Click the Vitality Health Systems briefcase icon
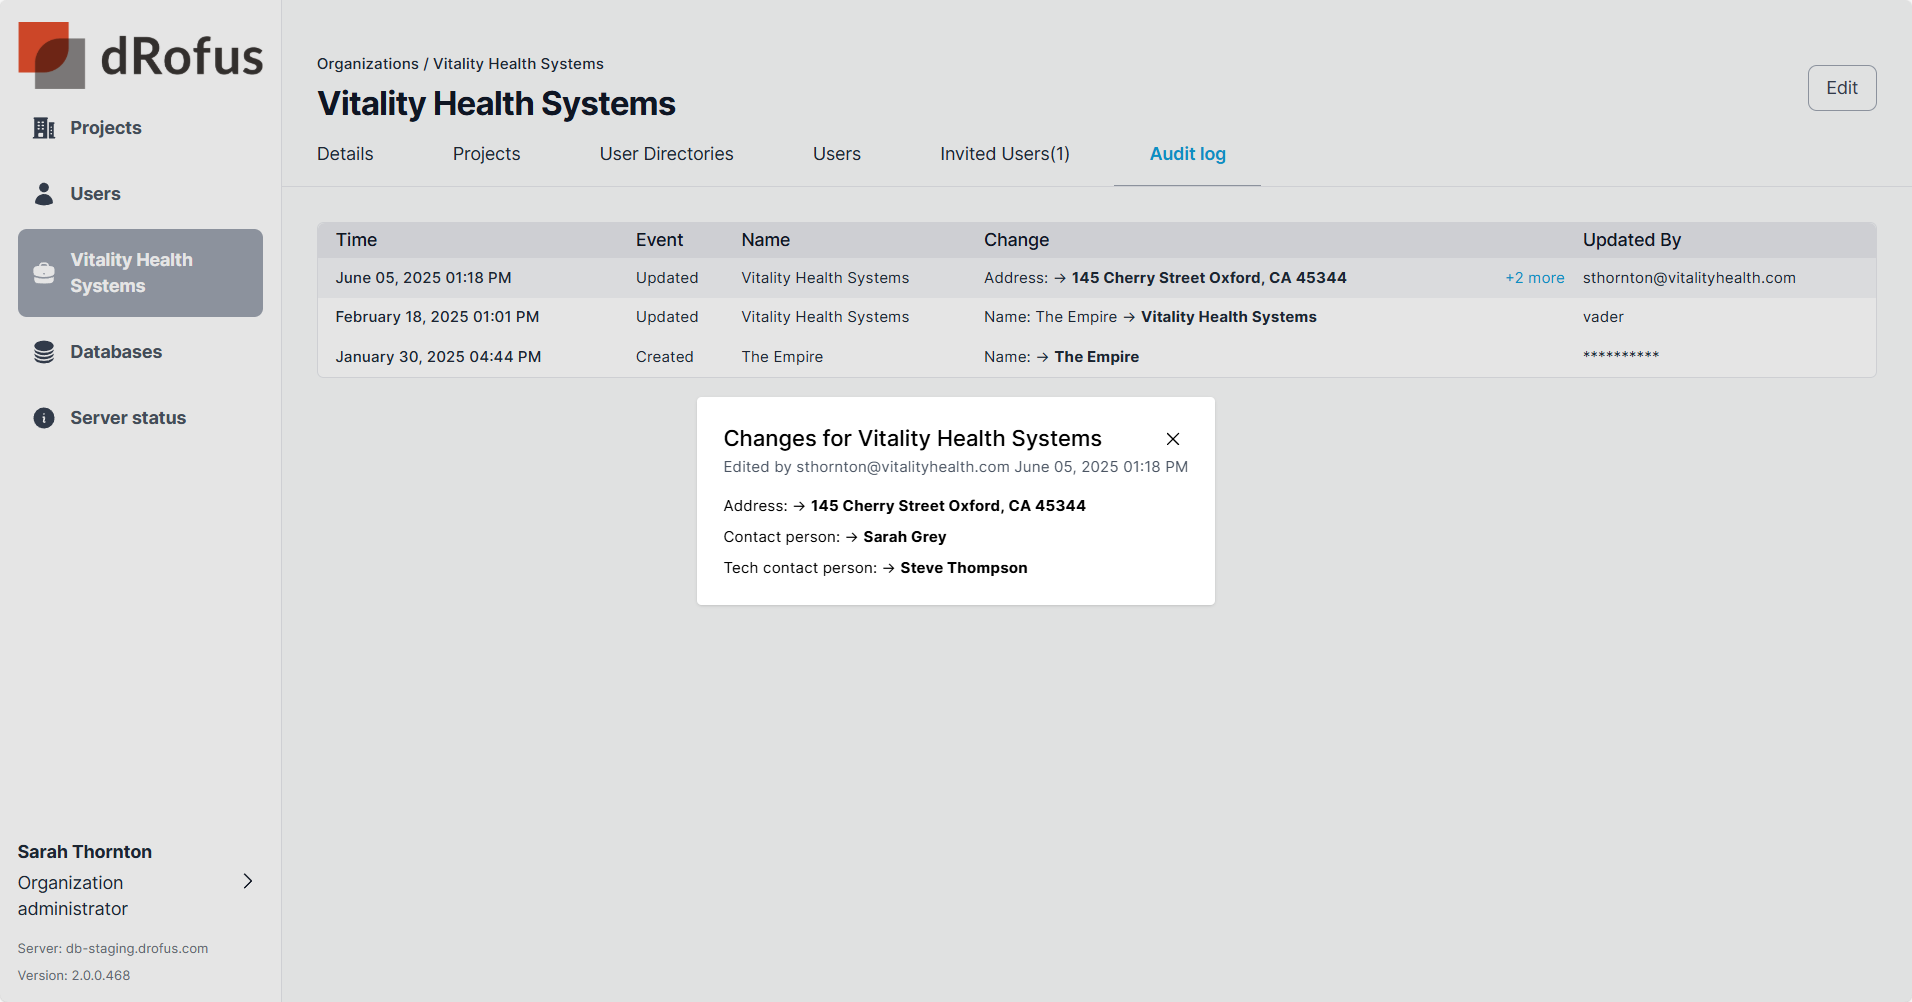 click(x=44, y=273)
